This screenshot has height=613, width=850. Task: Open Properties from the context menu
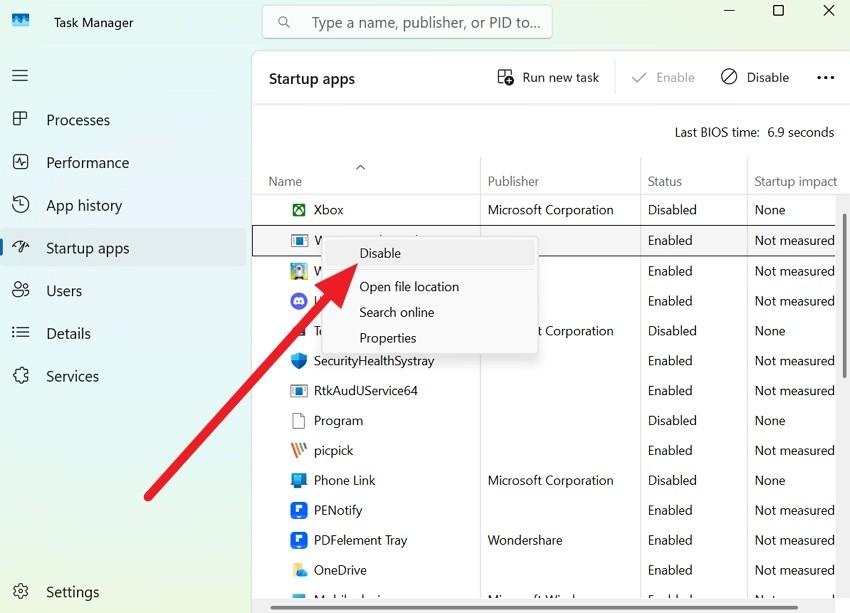[x=388, y=338]
